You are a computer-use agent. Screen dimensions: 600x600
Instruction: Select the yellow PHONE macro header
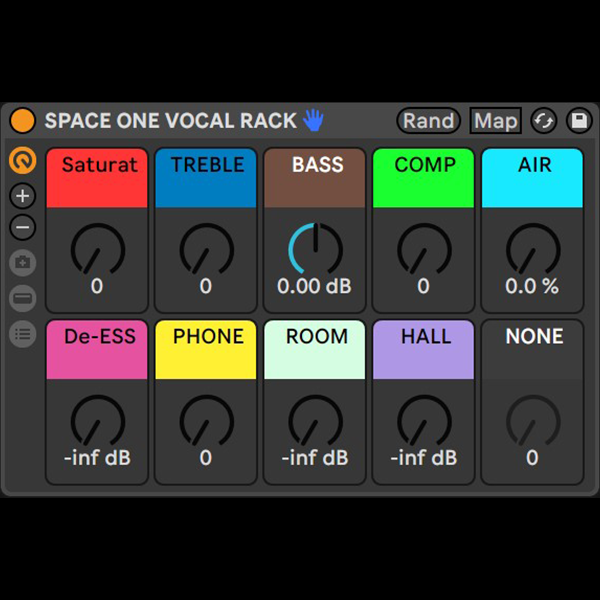[206, 350]
